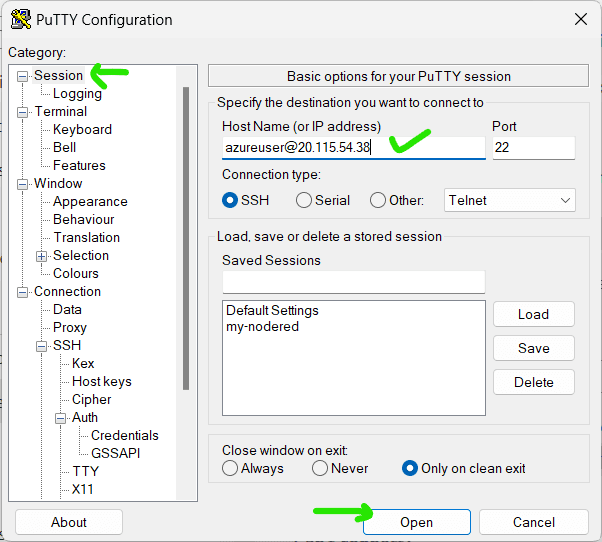Save the current session settings
Screen dimensions: 602x542
534,348
